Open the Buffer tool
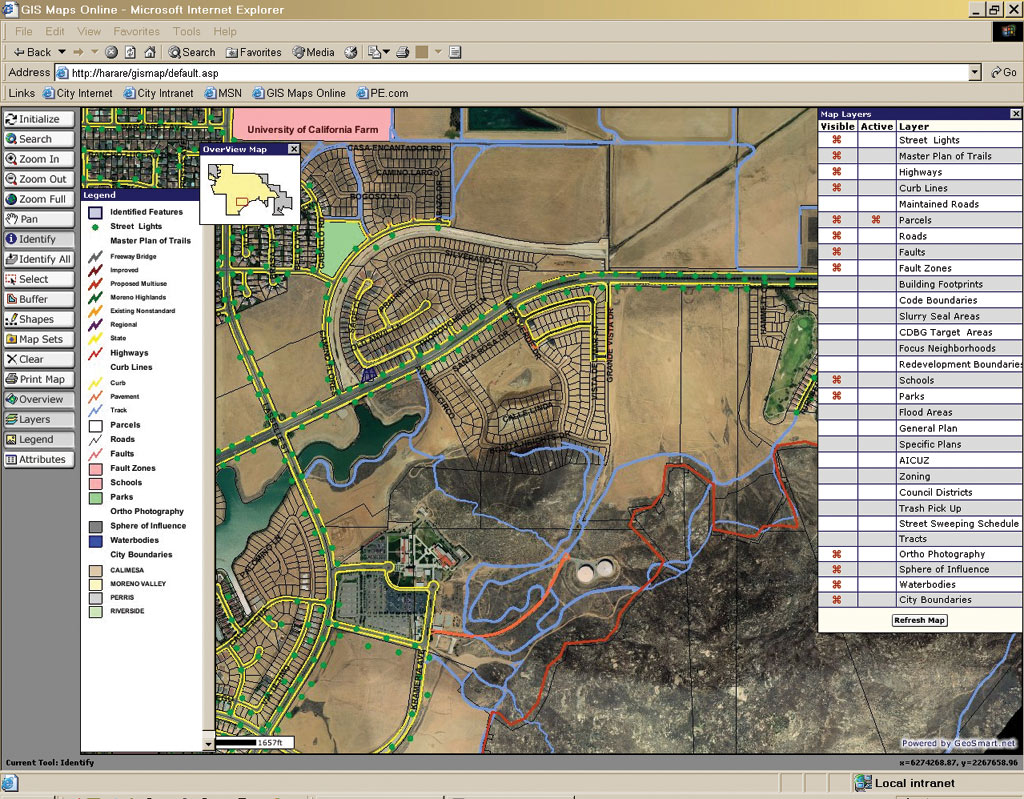The width and height of the screenshot is (1024, 799). 39,299
